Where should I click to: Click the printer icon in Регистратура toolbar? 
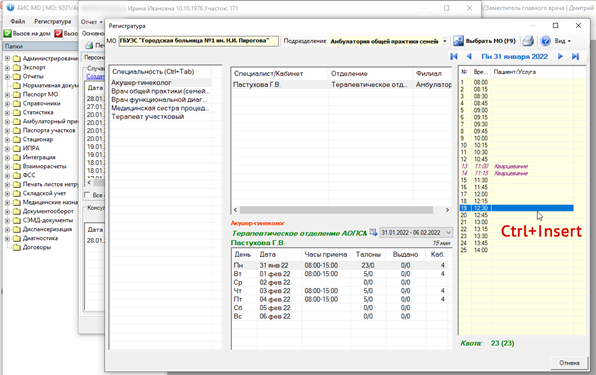tap(528, 41)
